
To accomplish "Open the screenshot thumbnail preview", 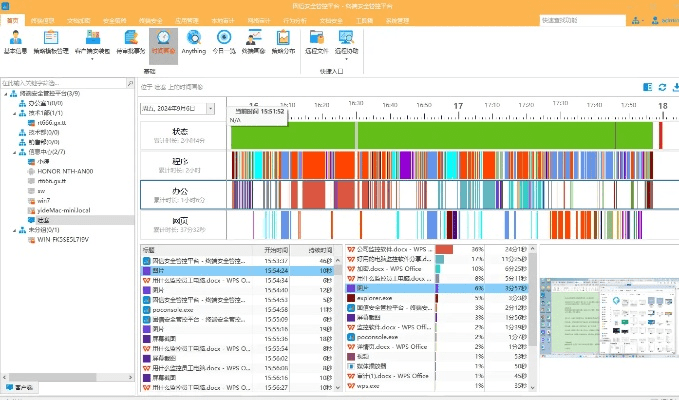I will coord(609,315).
